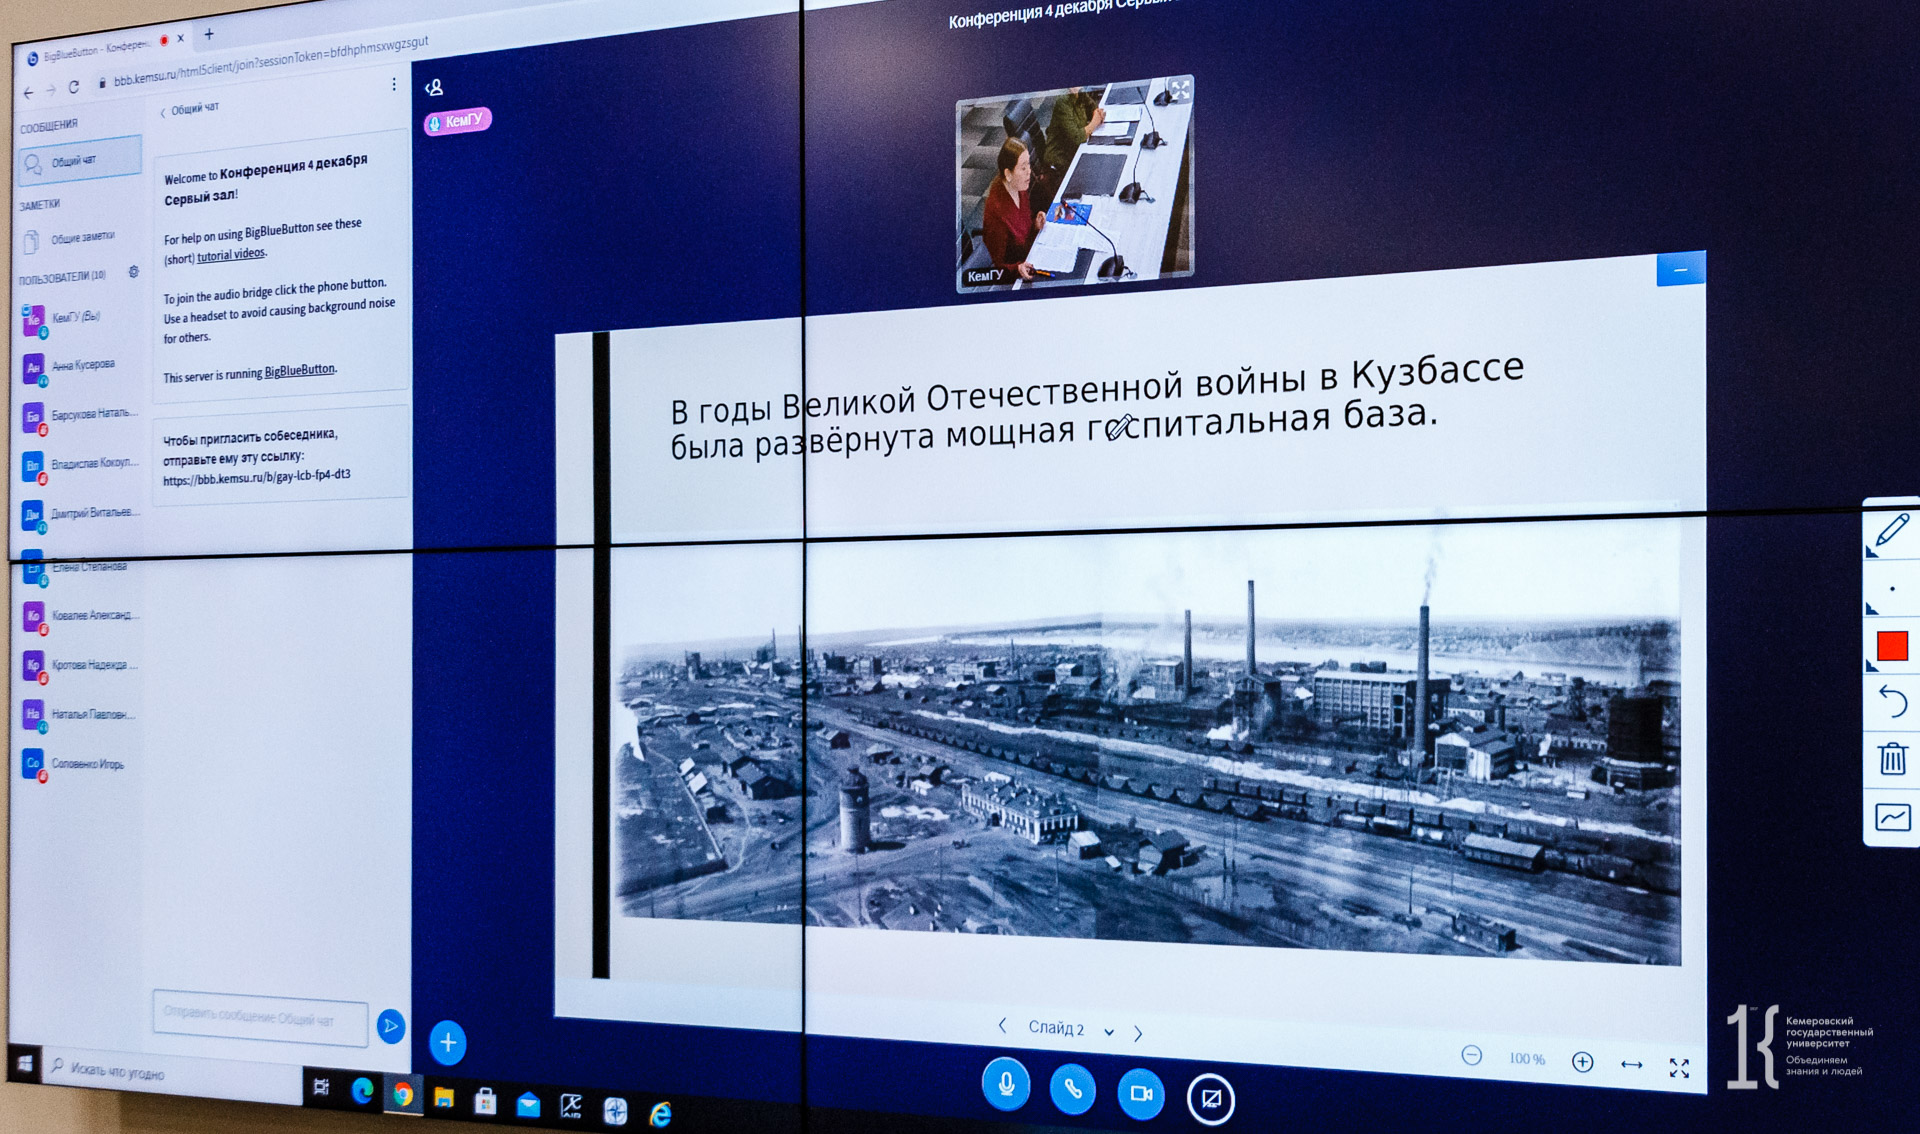Undo the last whiteboard annotation
Screen dimensions: 1920x1134
pos(1893,702)
